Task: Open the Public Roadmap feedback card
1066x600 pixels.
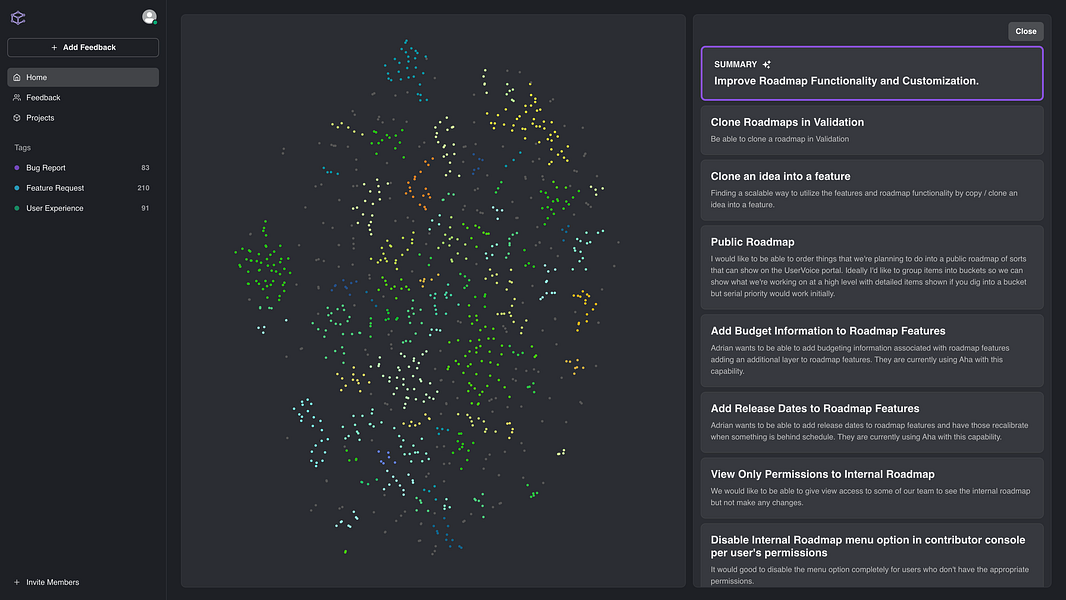Action: pos(872,267)
